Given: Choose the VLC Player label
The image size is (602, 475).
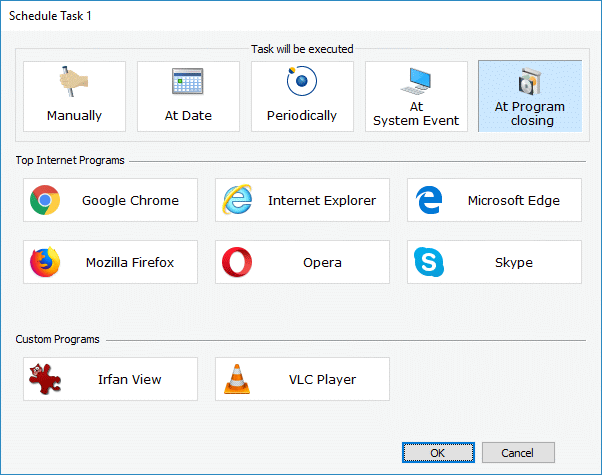Looking at the screenshot, I should tap(322, 379).
